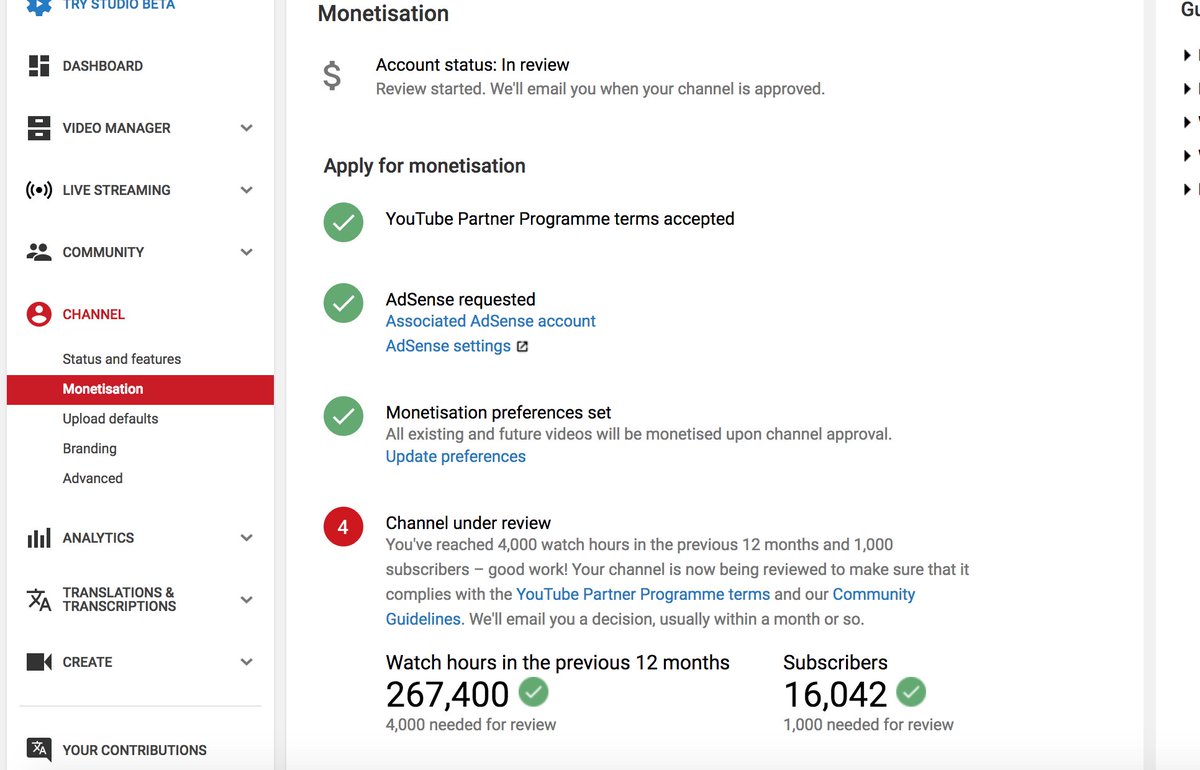Click the 16,042 subscribers value
Image resolution: width=1200 pixels, height=770 pixels.
(x=835, y=694)
